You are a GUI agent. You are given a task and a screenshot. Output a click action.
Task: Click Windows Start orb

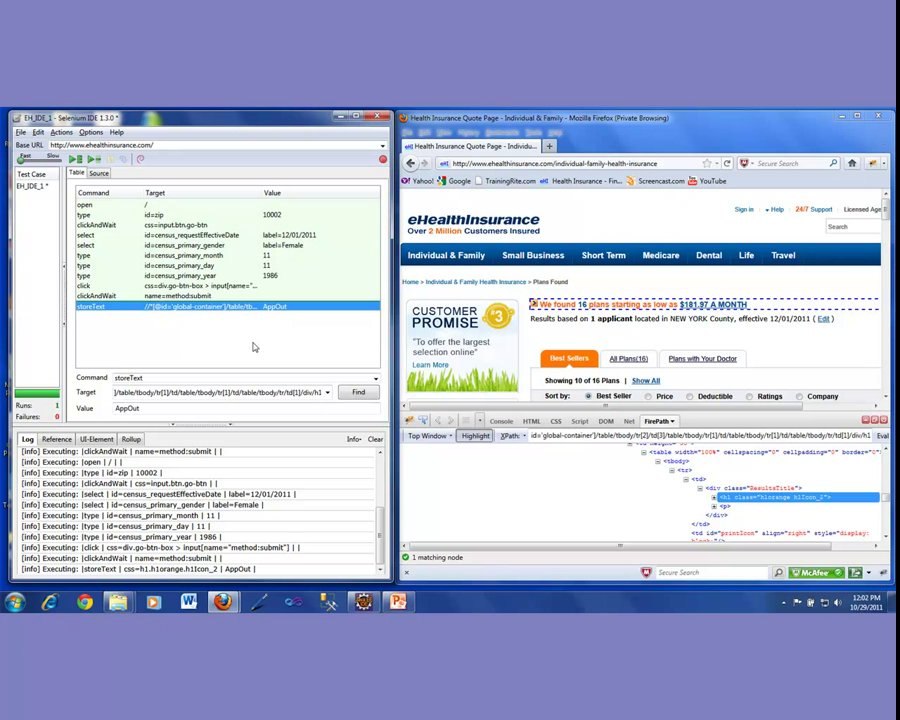click(15, 602)
